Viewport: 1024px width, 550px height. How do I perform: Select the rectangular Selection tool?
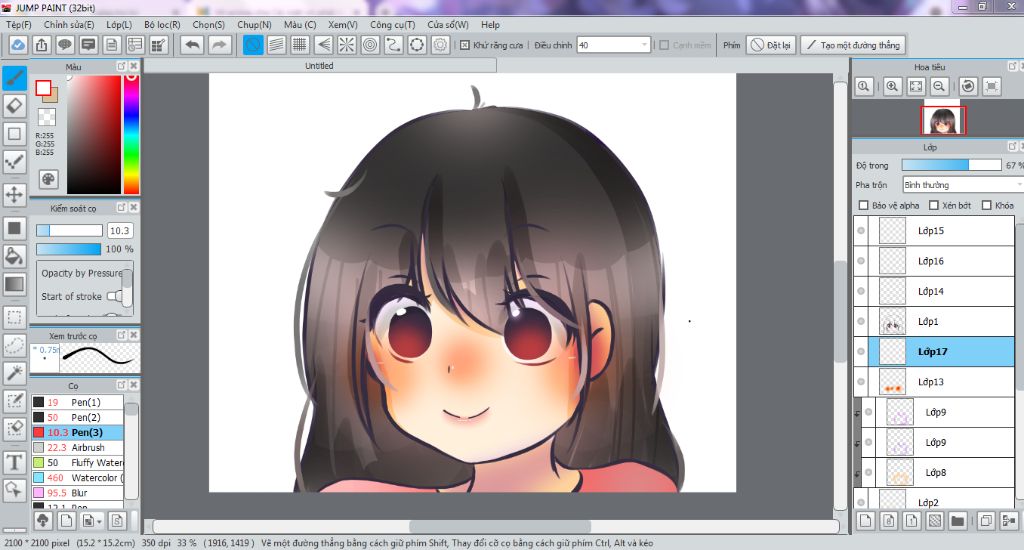[14, 317]
